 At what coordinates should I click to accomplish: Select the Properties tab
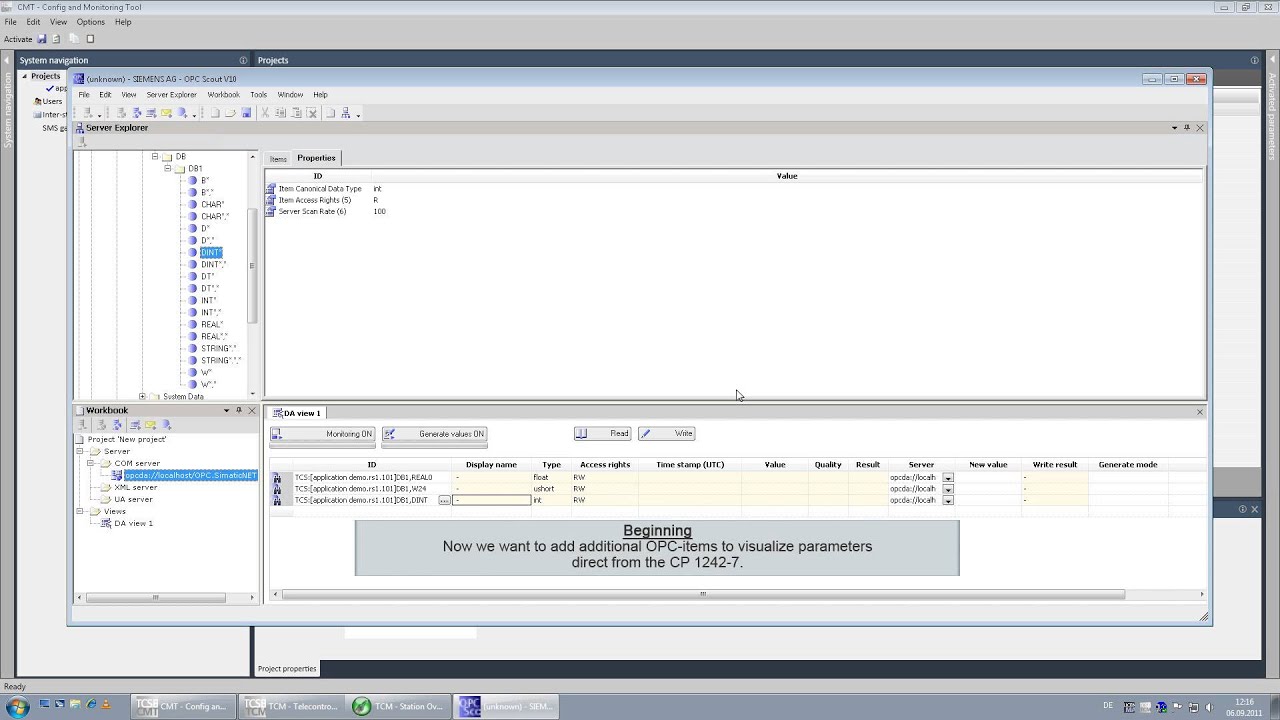[x=316, y=158]
